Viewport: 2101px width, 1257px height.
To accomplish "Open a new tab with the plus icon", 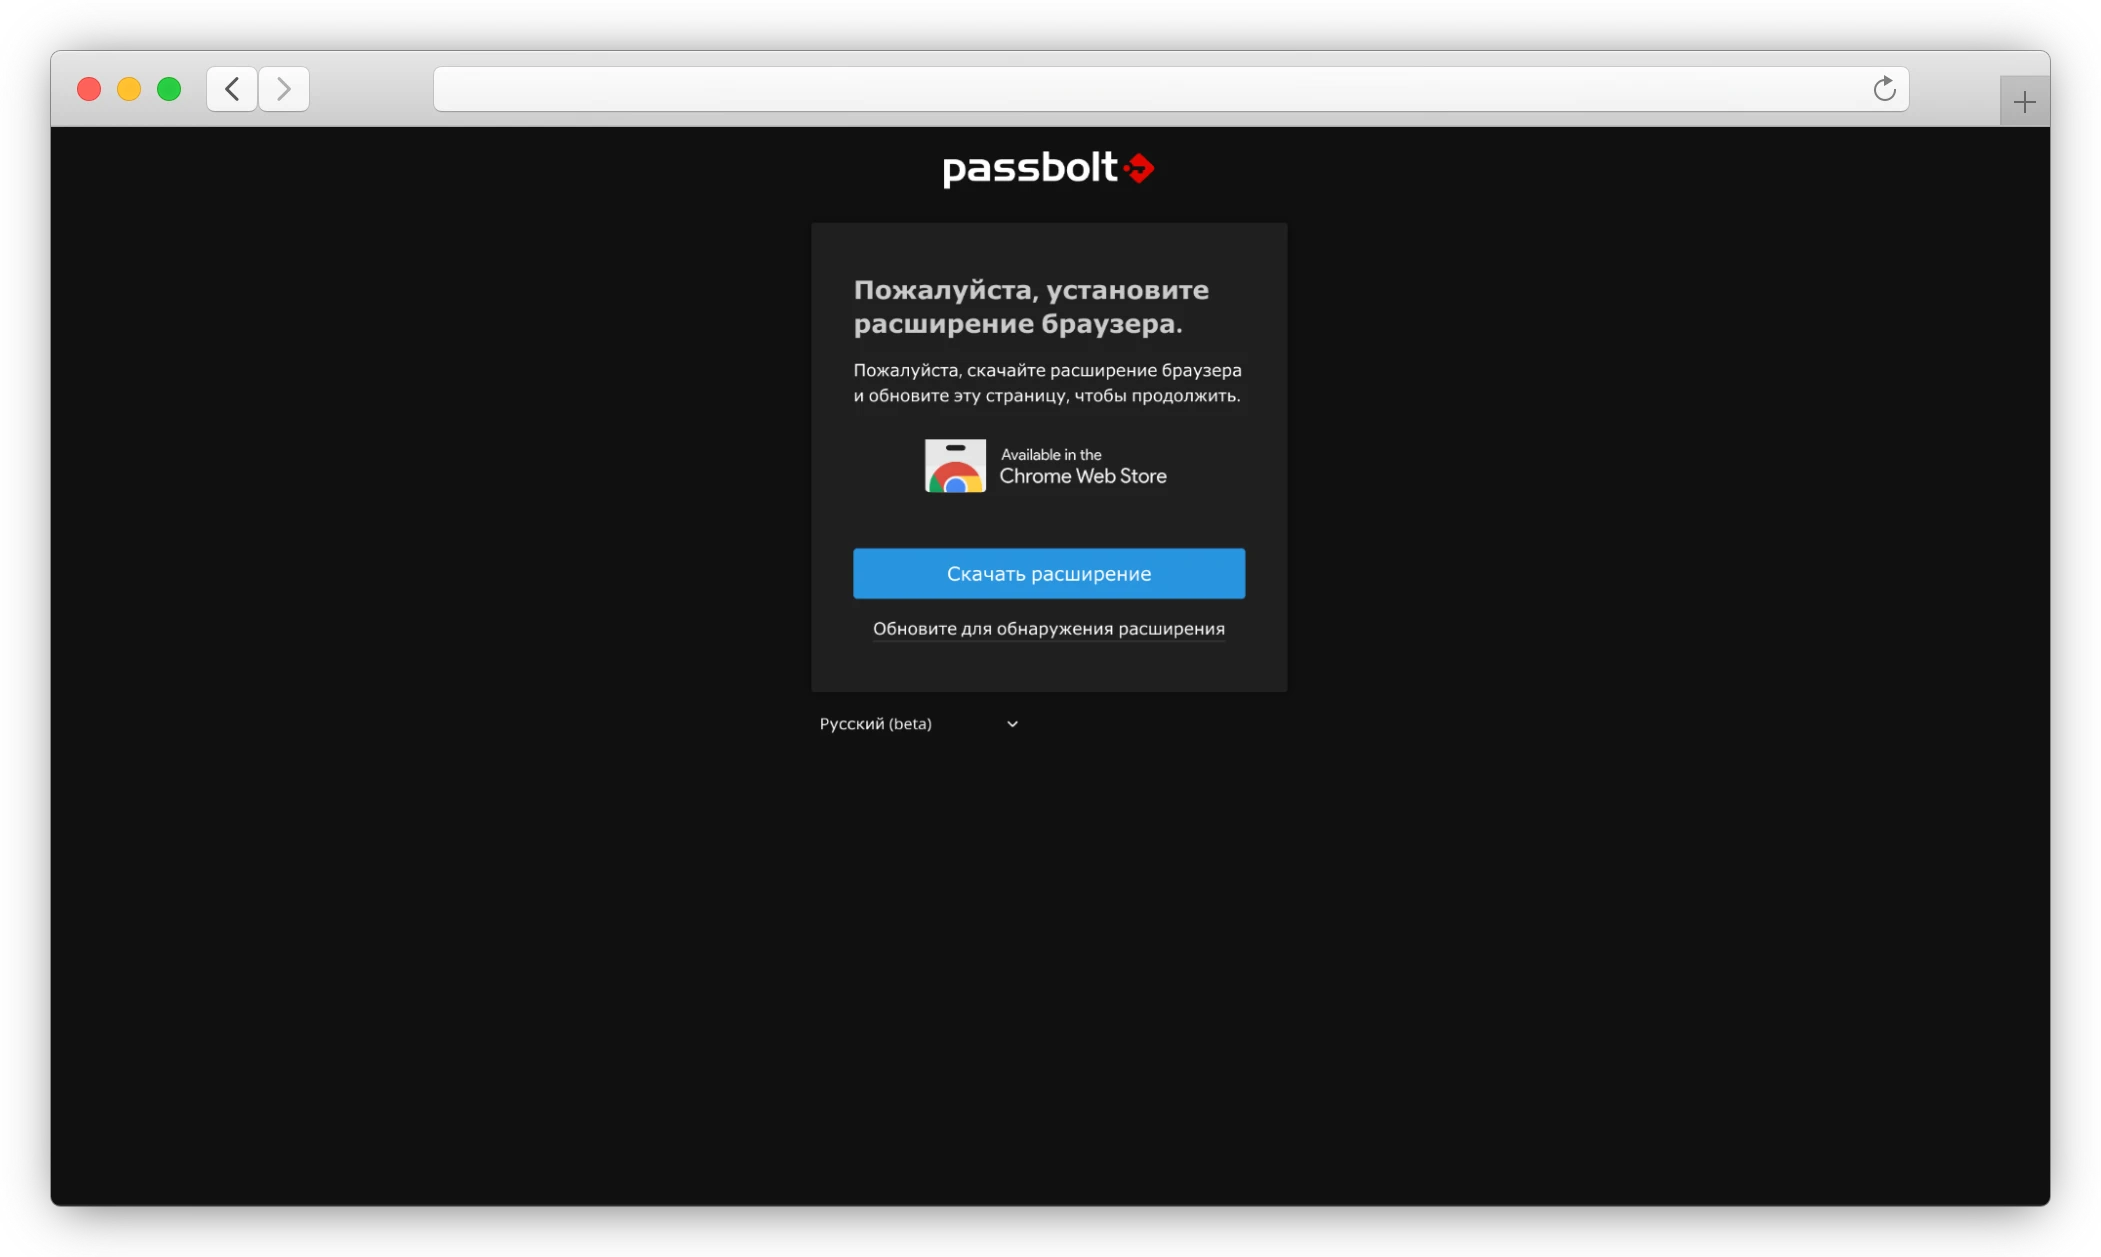I will 2024,102.
